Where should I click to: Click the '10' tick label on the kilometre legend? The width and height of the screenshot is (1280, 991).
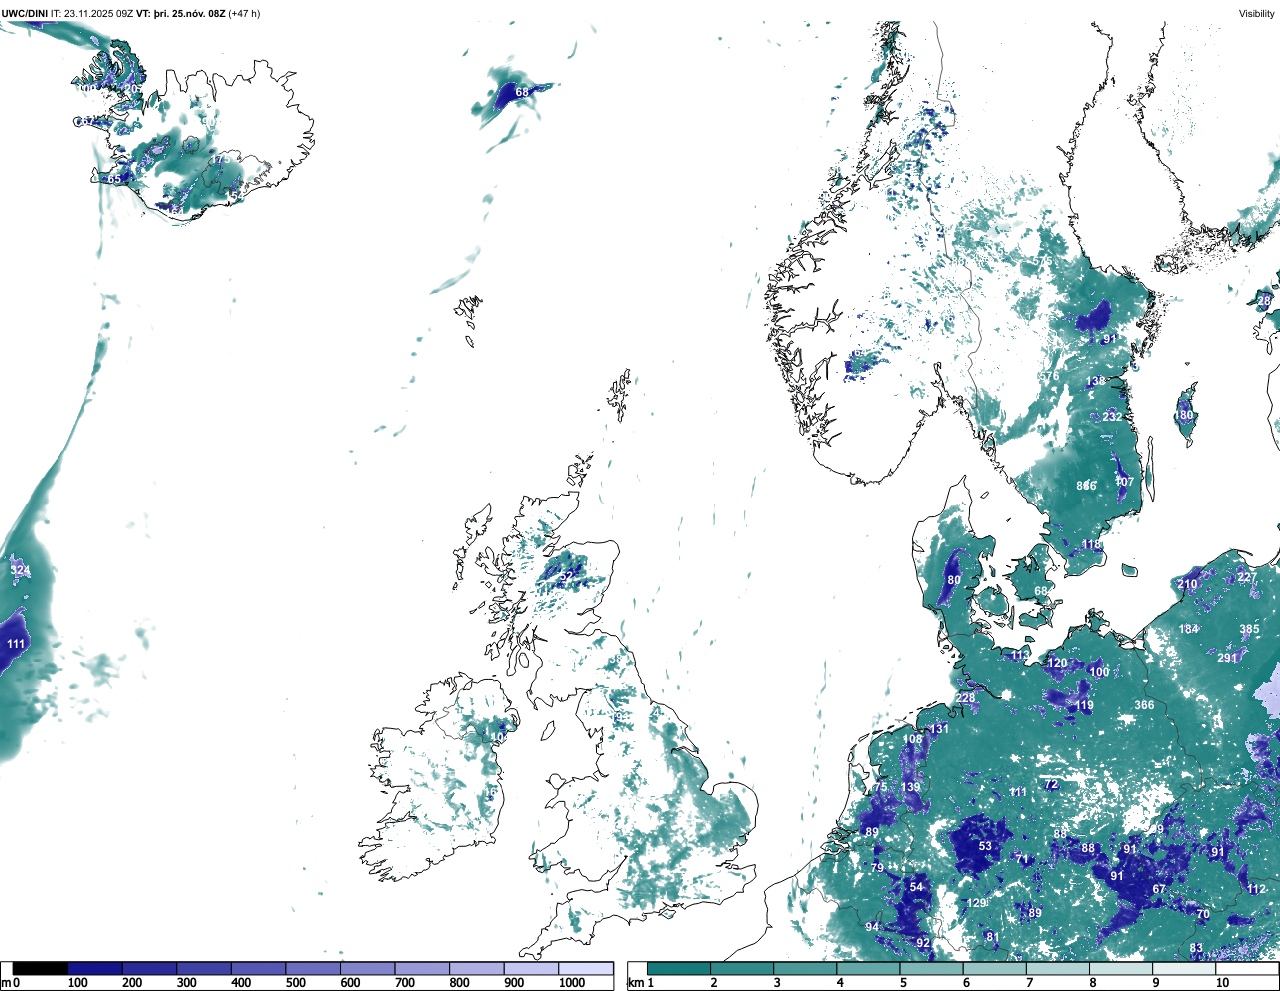tap(1222, 983)
